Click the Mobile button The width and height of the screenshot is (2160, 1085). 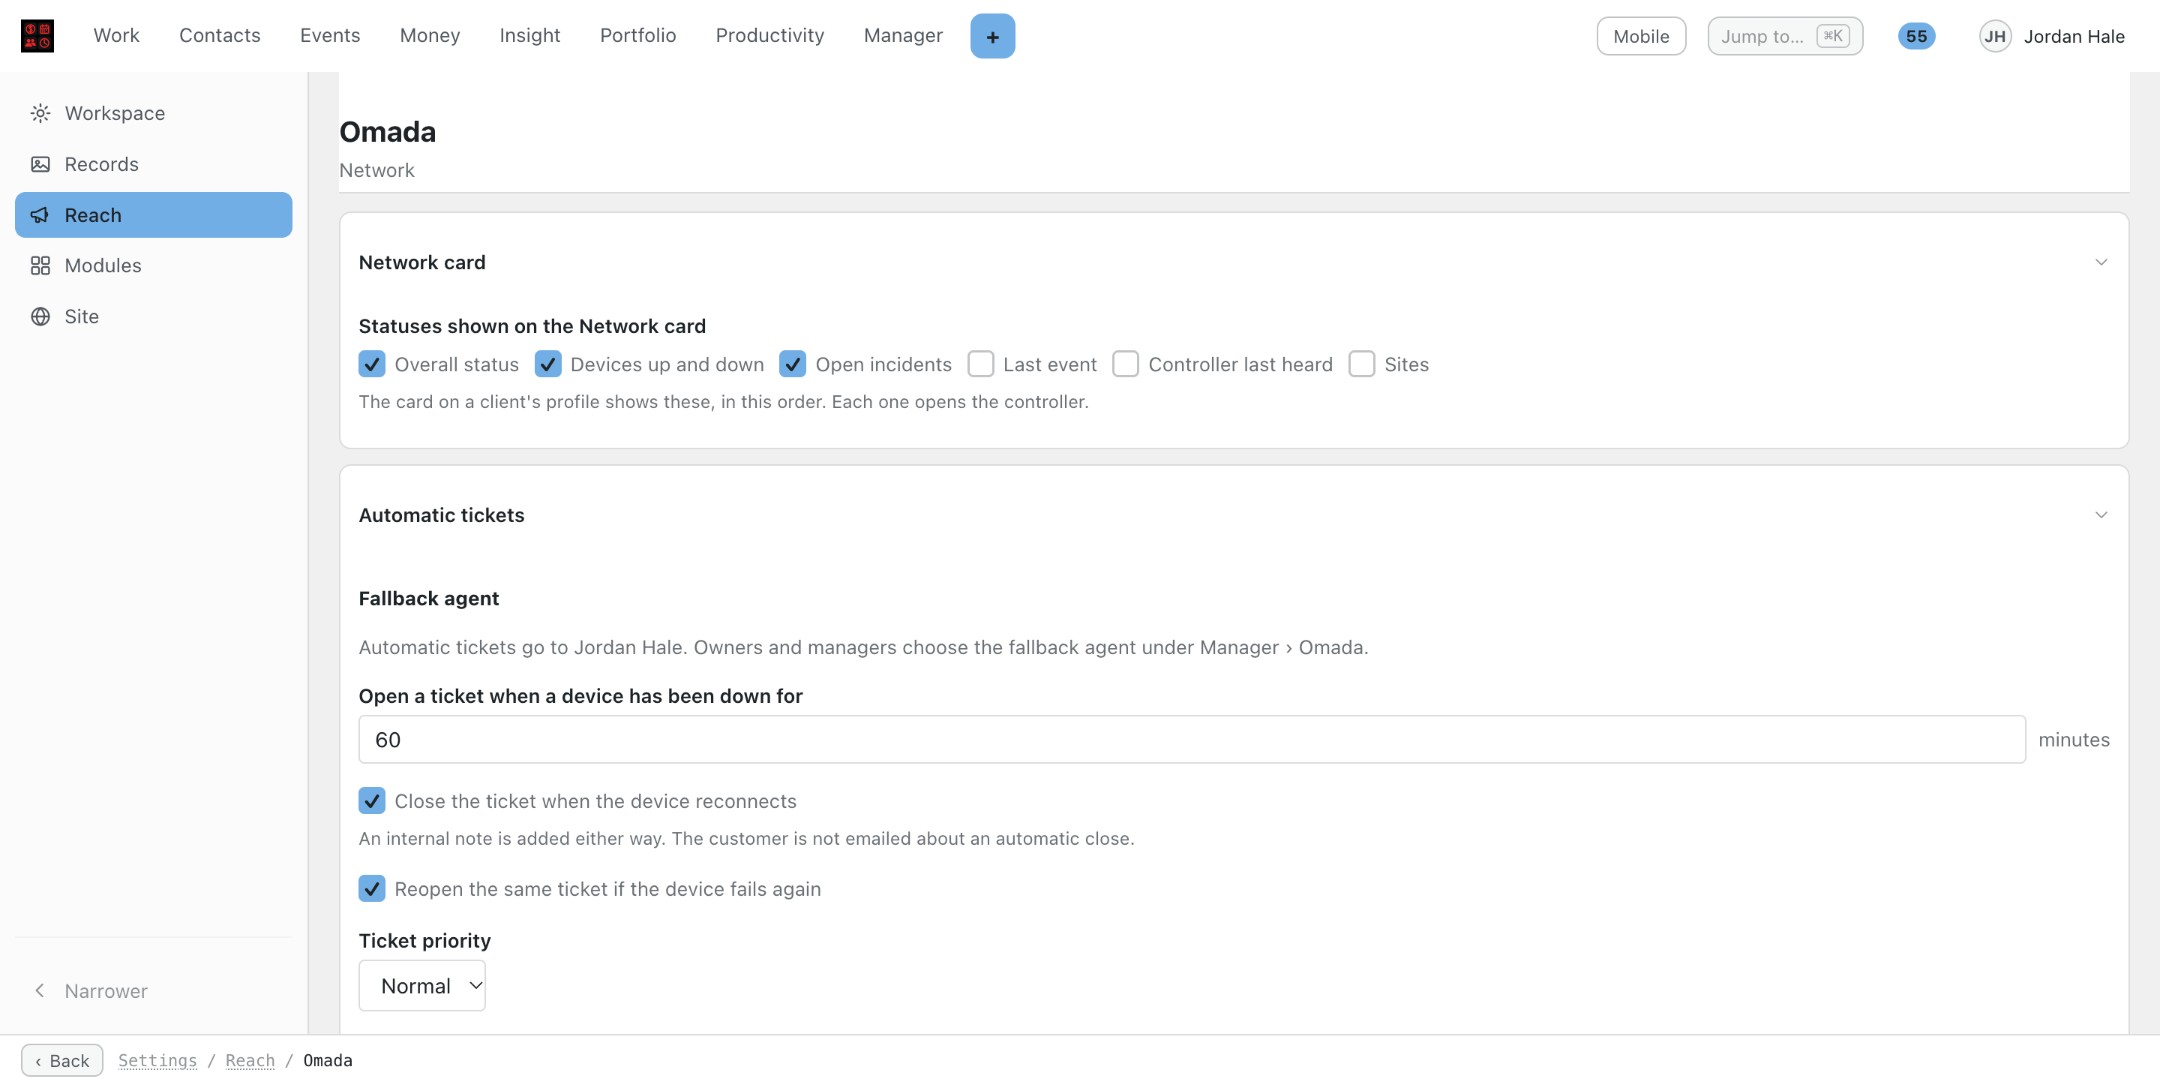click(x=1641, y=36)
